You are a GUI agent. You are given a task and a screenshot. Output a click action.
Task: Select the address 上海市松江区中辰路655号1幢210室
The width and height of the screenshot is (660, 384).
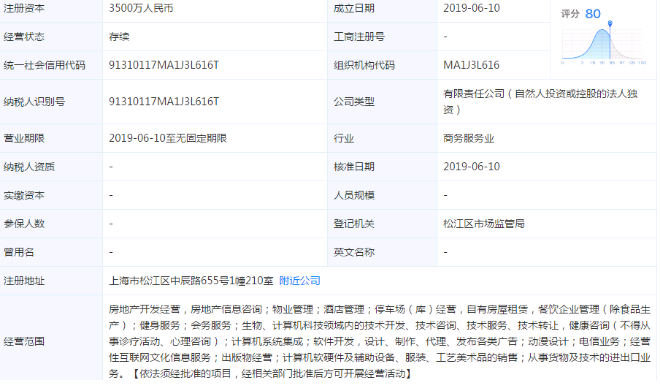(191, 281)
